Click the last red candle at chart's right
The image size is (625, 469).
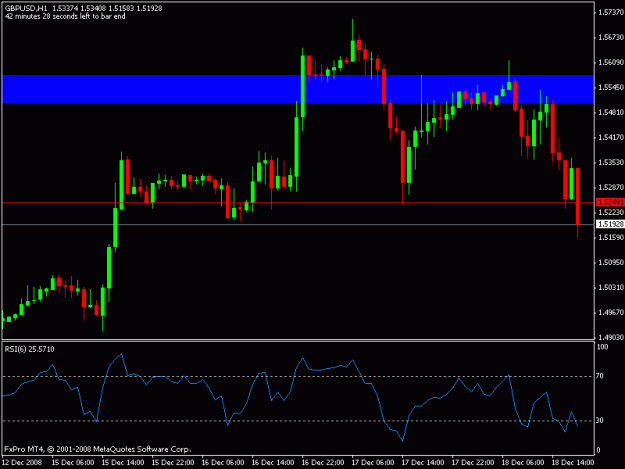[x=578, y=196]
